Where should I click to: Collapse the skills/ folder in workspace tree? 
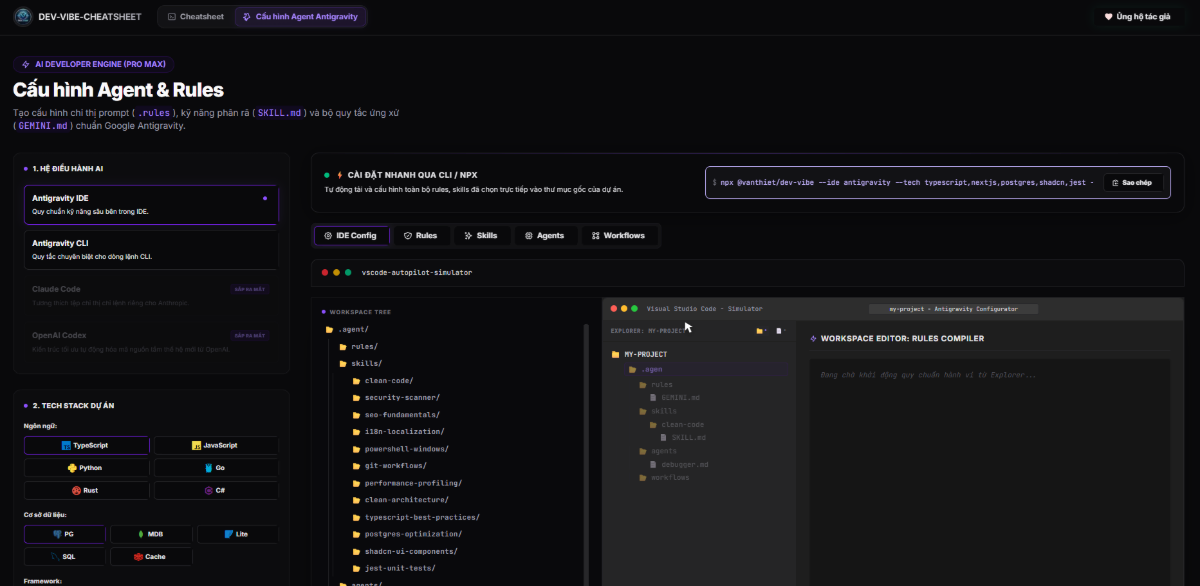(x=361, y=363)
